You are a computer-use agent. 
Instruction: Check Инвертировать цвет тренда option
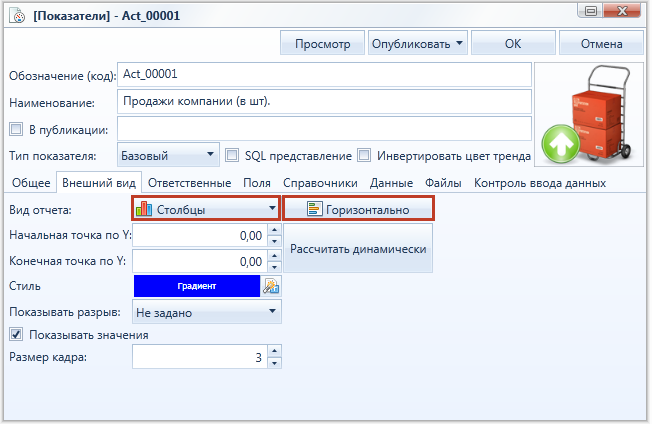(364, 155)
